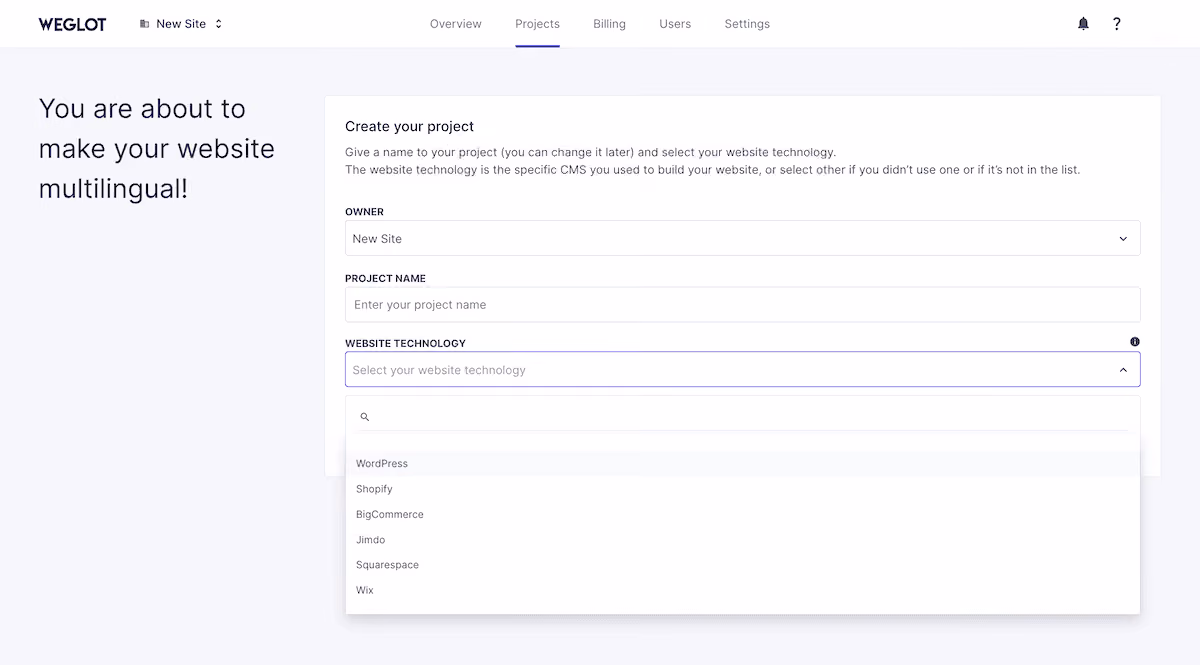Click the "OWNER" label
Image resolution: width=1200 pixels, height=665 pixels.
pyautogui.click(x=364, y=212)
